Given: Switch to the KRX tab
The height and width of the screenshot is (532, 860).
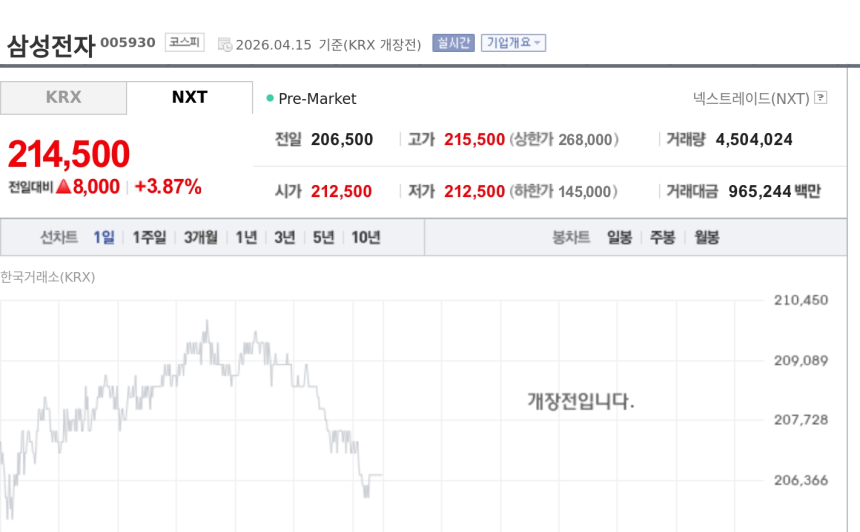Looking at the screenshot, I should pos(63,98).
